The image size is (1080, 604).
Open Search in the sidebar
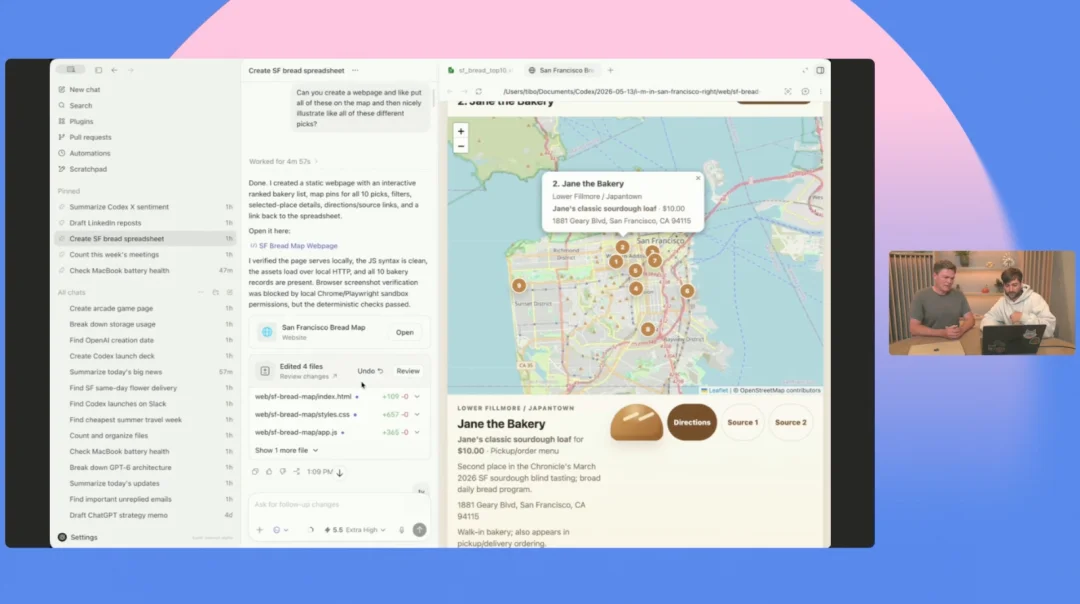pyautogui.click(x=74, y=105)
